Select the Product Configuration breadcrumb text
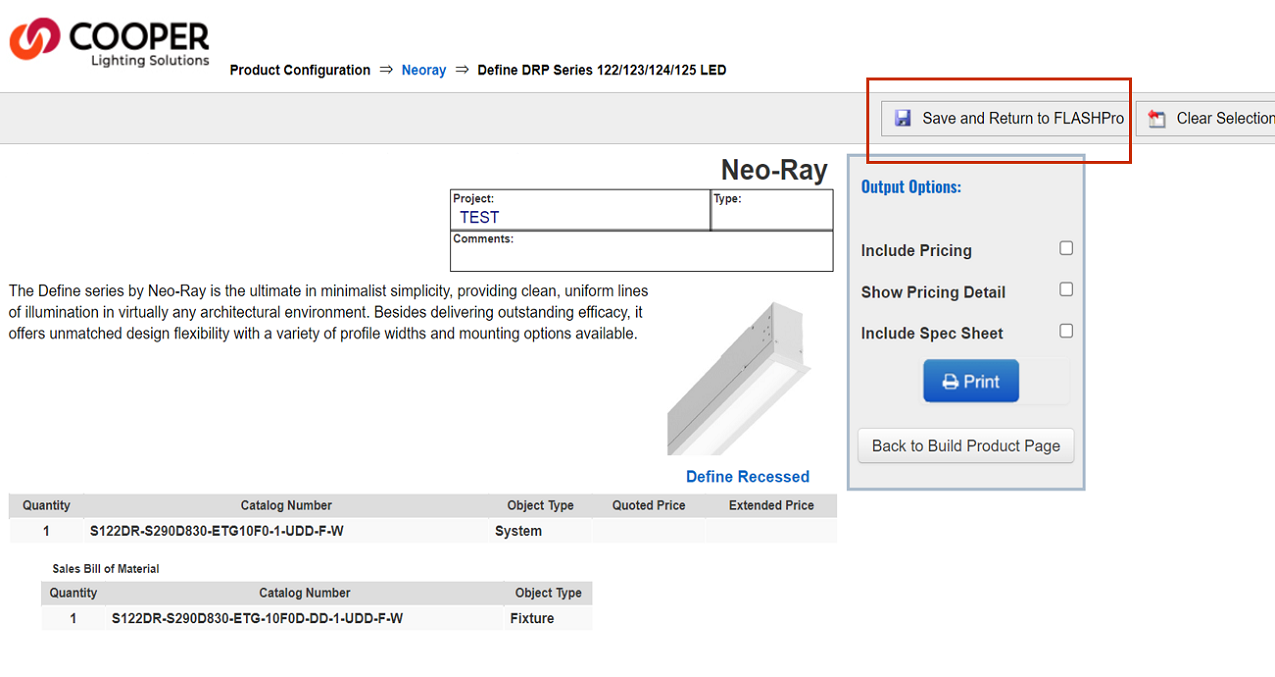Screen dimensions: 1275x677 [x=300, y=70]
